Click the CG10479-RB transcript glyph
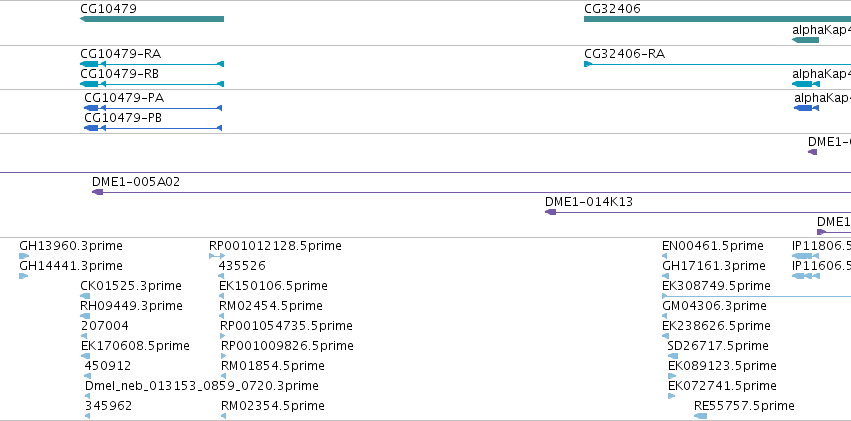This screenshot has height=421, width=851. [x=152, y=84]
